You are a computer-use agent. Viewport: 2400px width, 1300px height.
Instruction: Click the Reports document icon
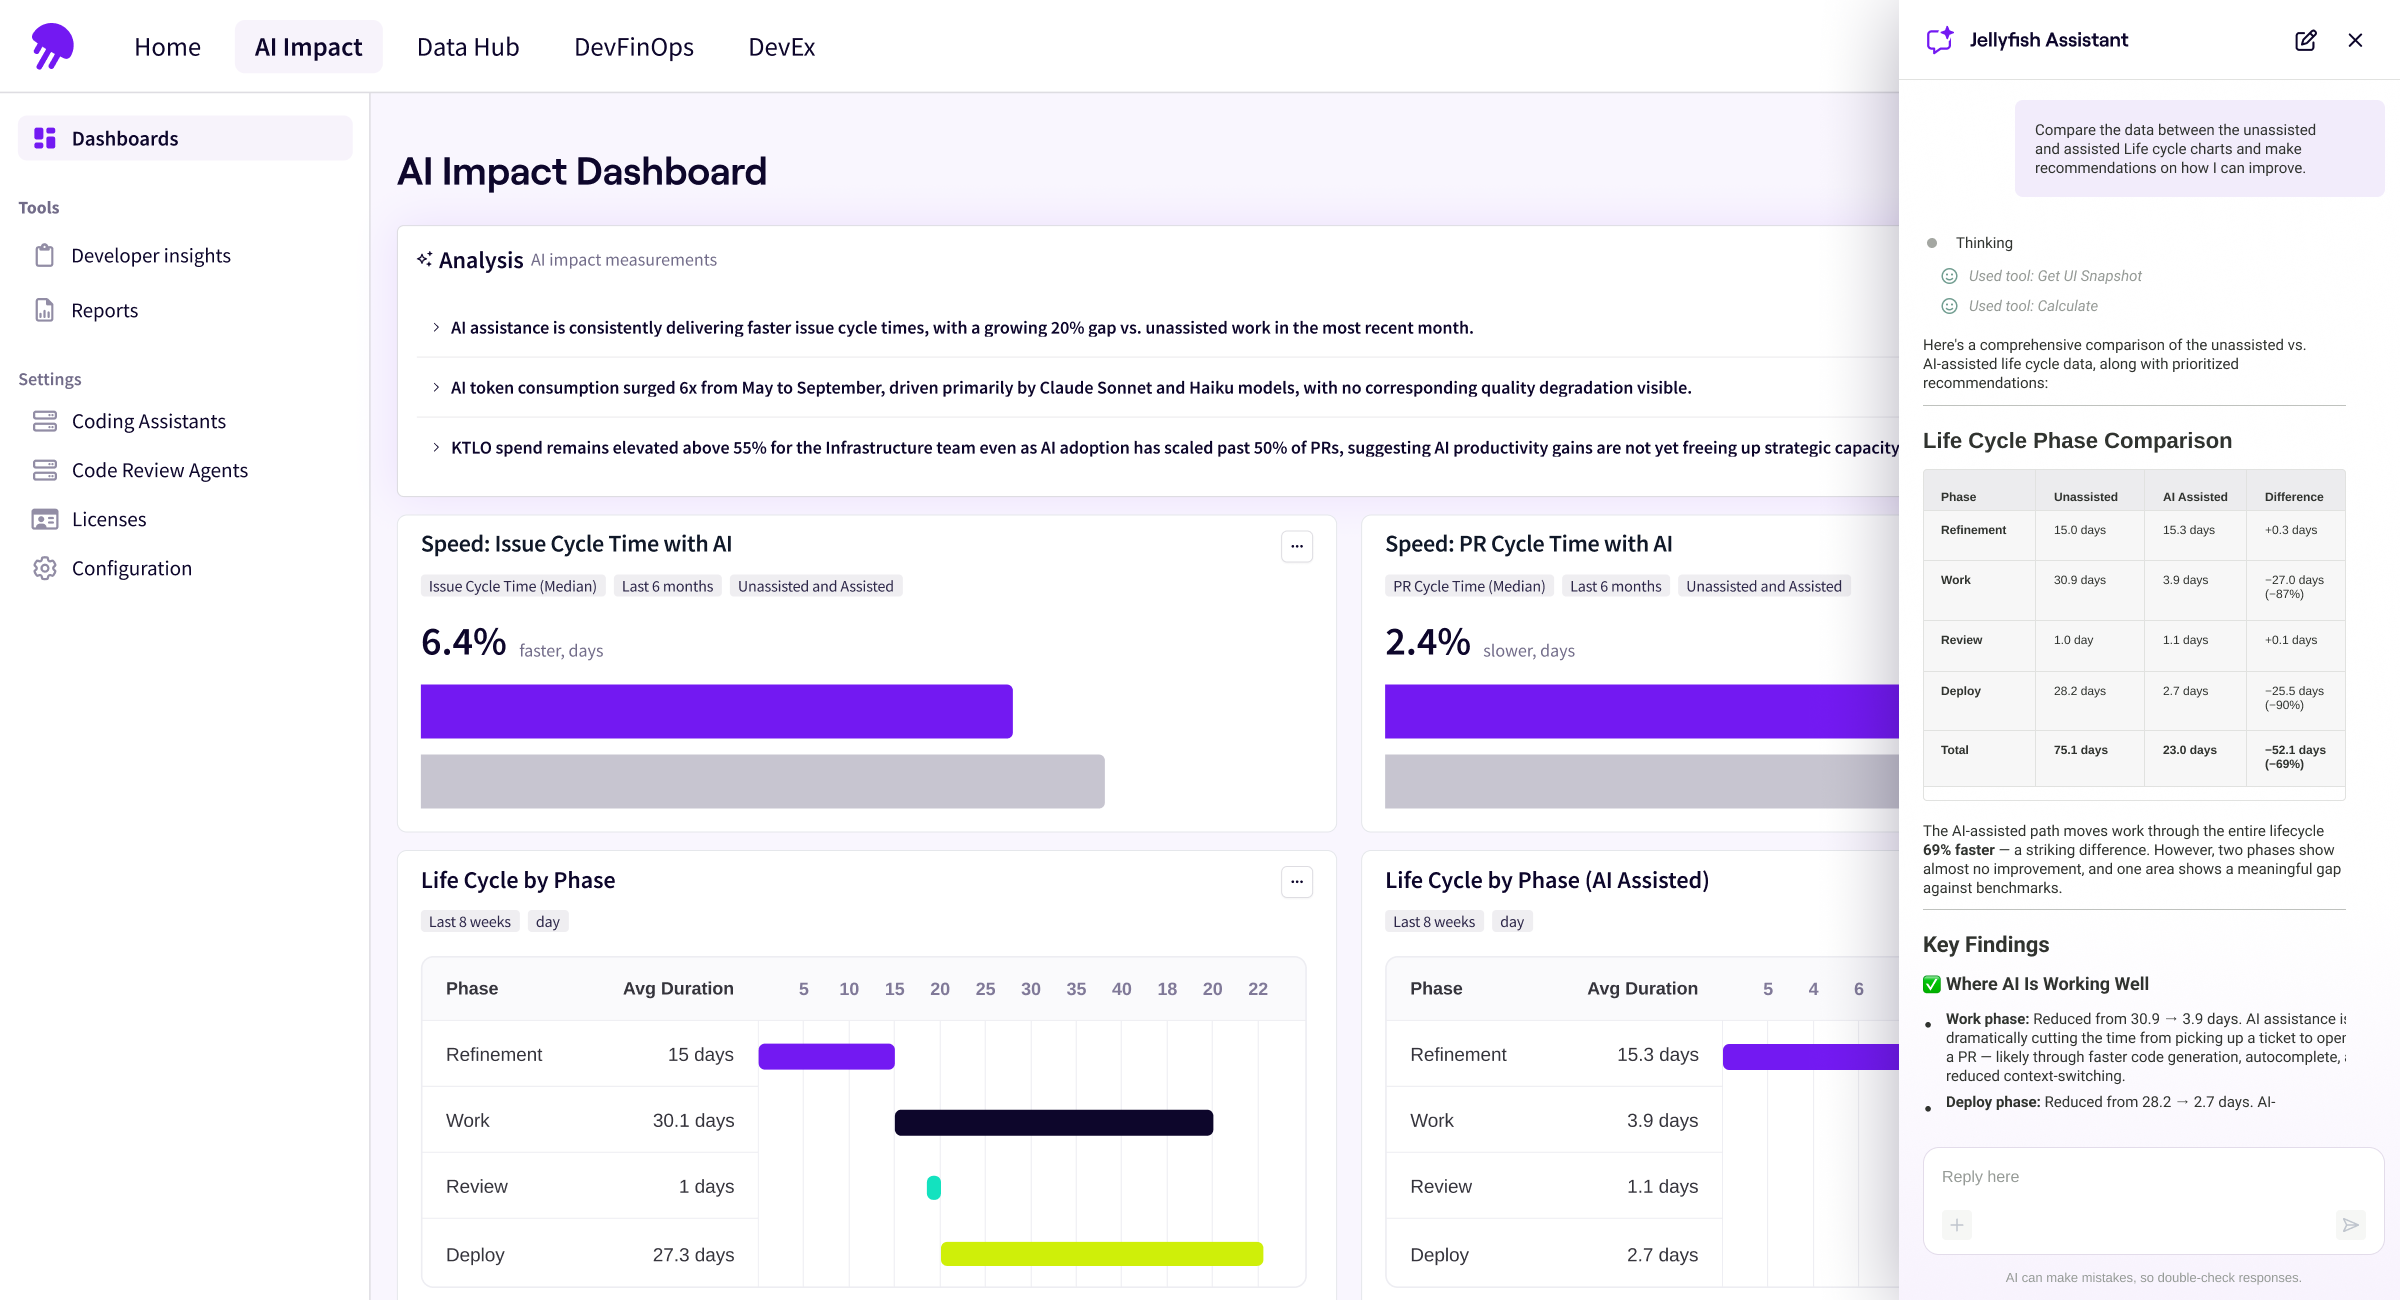pyautogui.click(x=45, y=310)
